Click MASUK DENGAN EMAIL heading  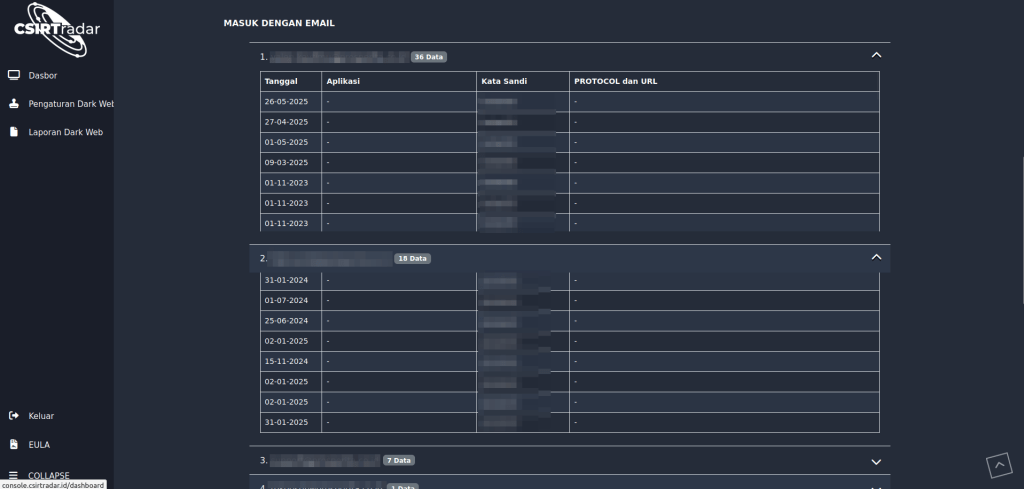pyautogui.click(x=279, y=23)
